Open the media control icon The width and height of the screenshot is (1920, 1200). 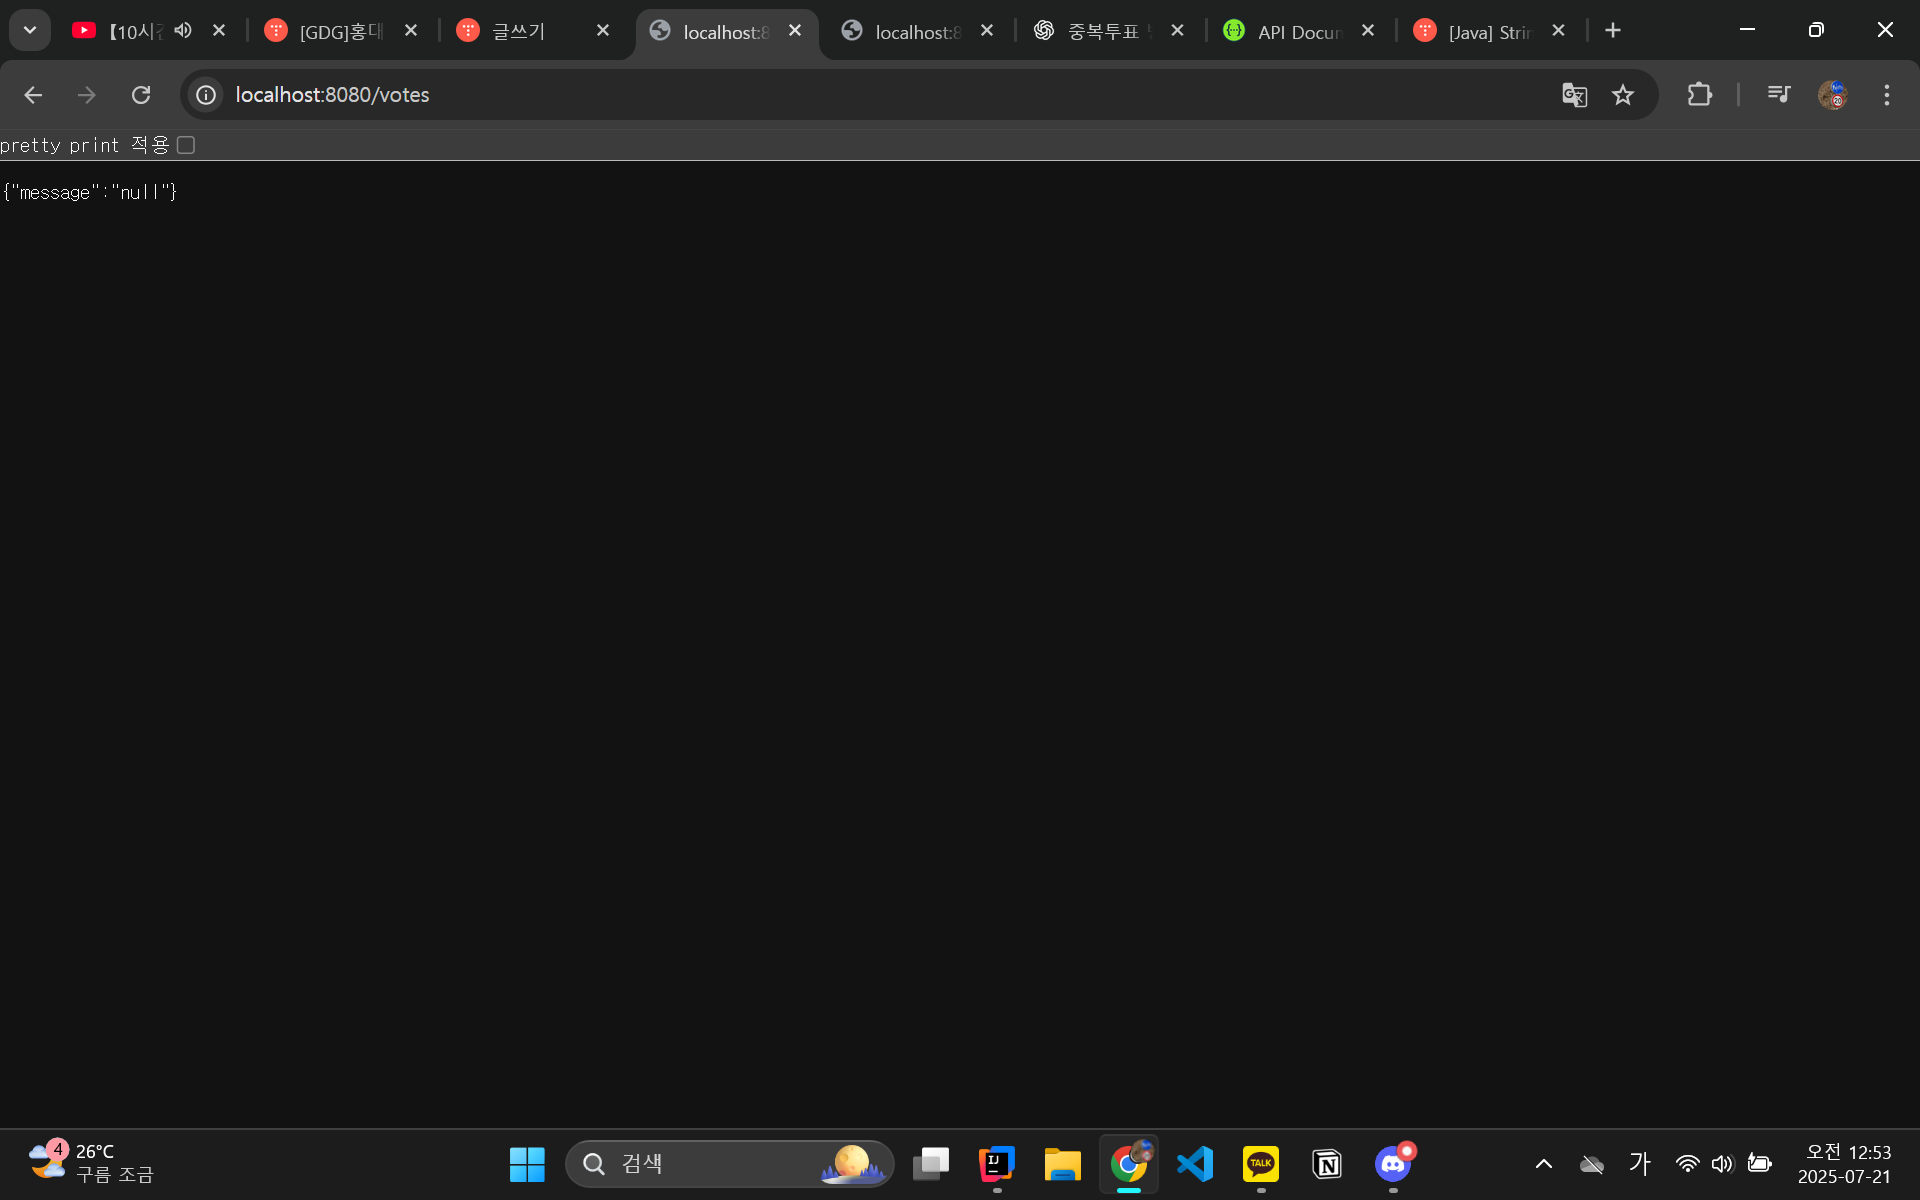1778,95
